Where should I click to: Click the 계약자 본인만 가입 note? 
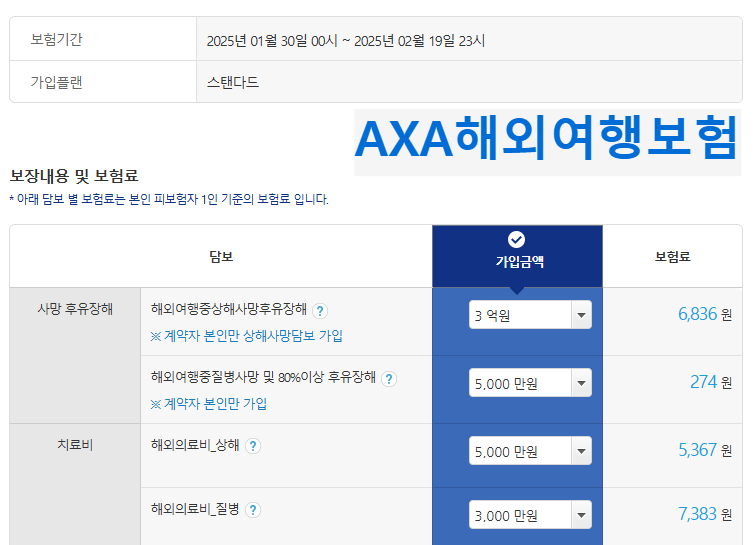click(x=209, y=404)
